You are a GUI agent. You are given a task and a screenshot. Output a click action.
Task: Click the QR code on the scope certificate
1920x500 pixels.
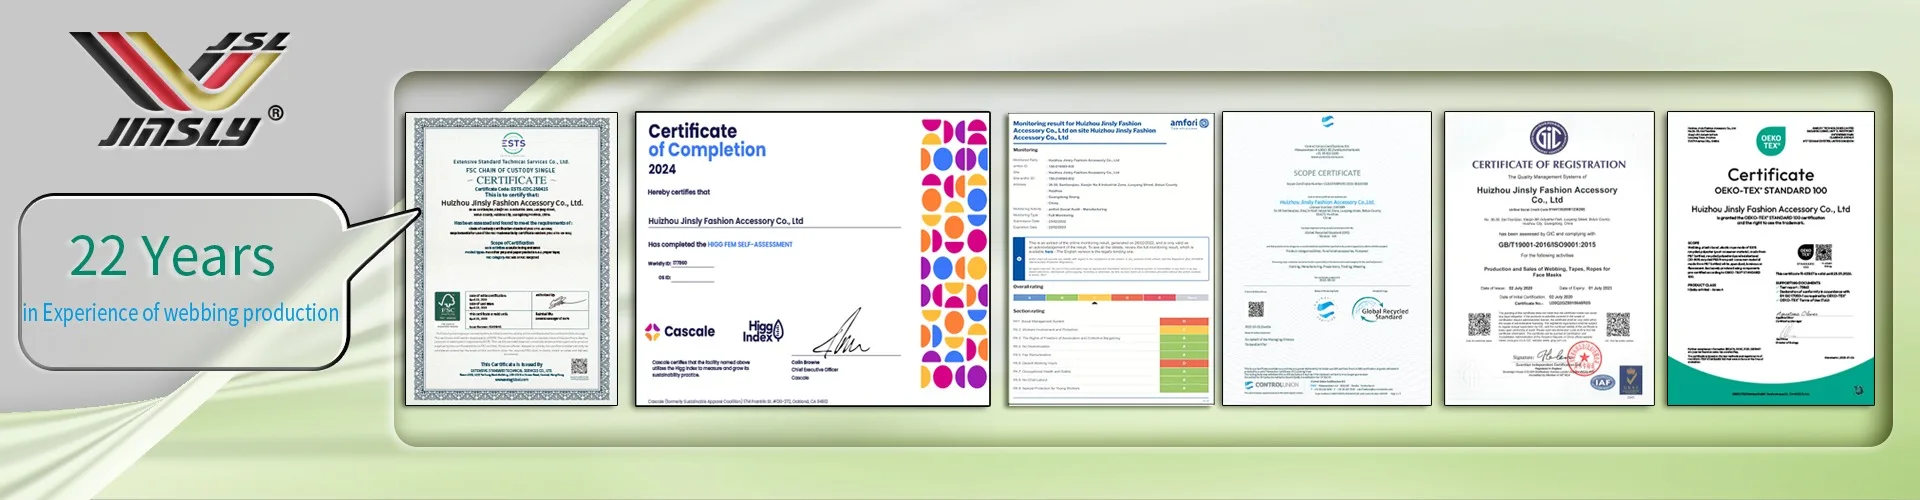click(x=1256, y=309)
